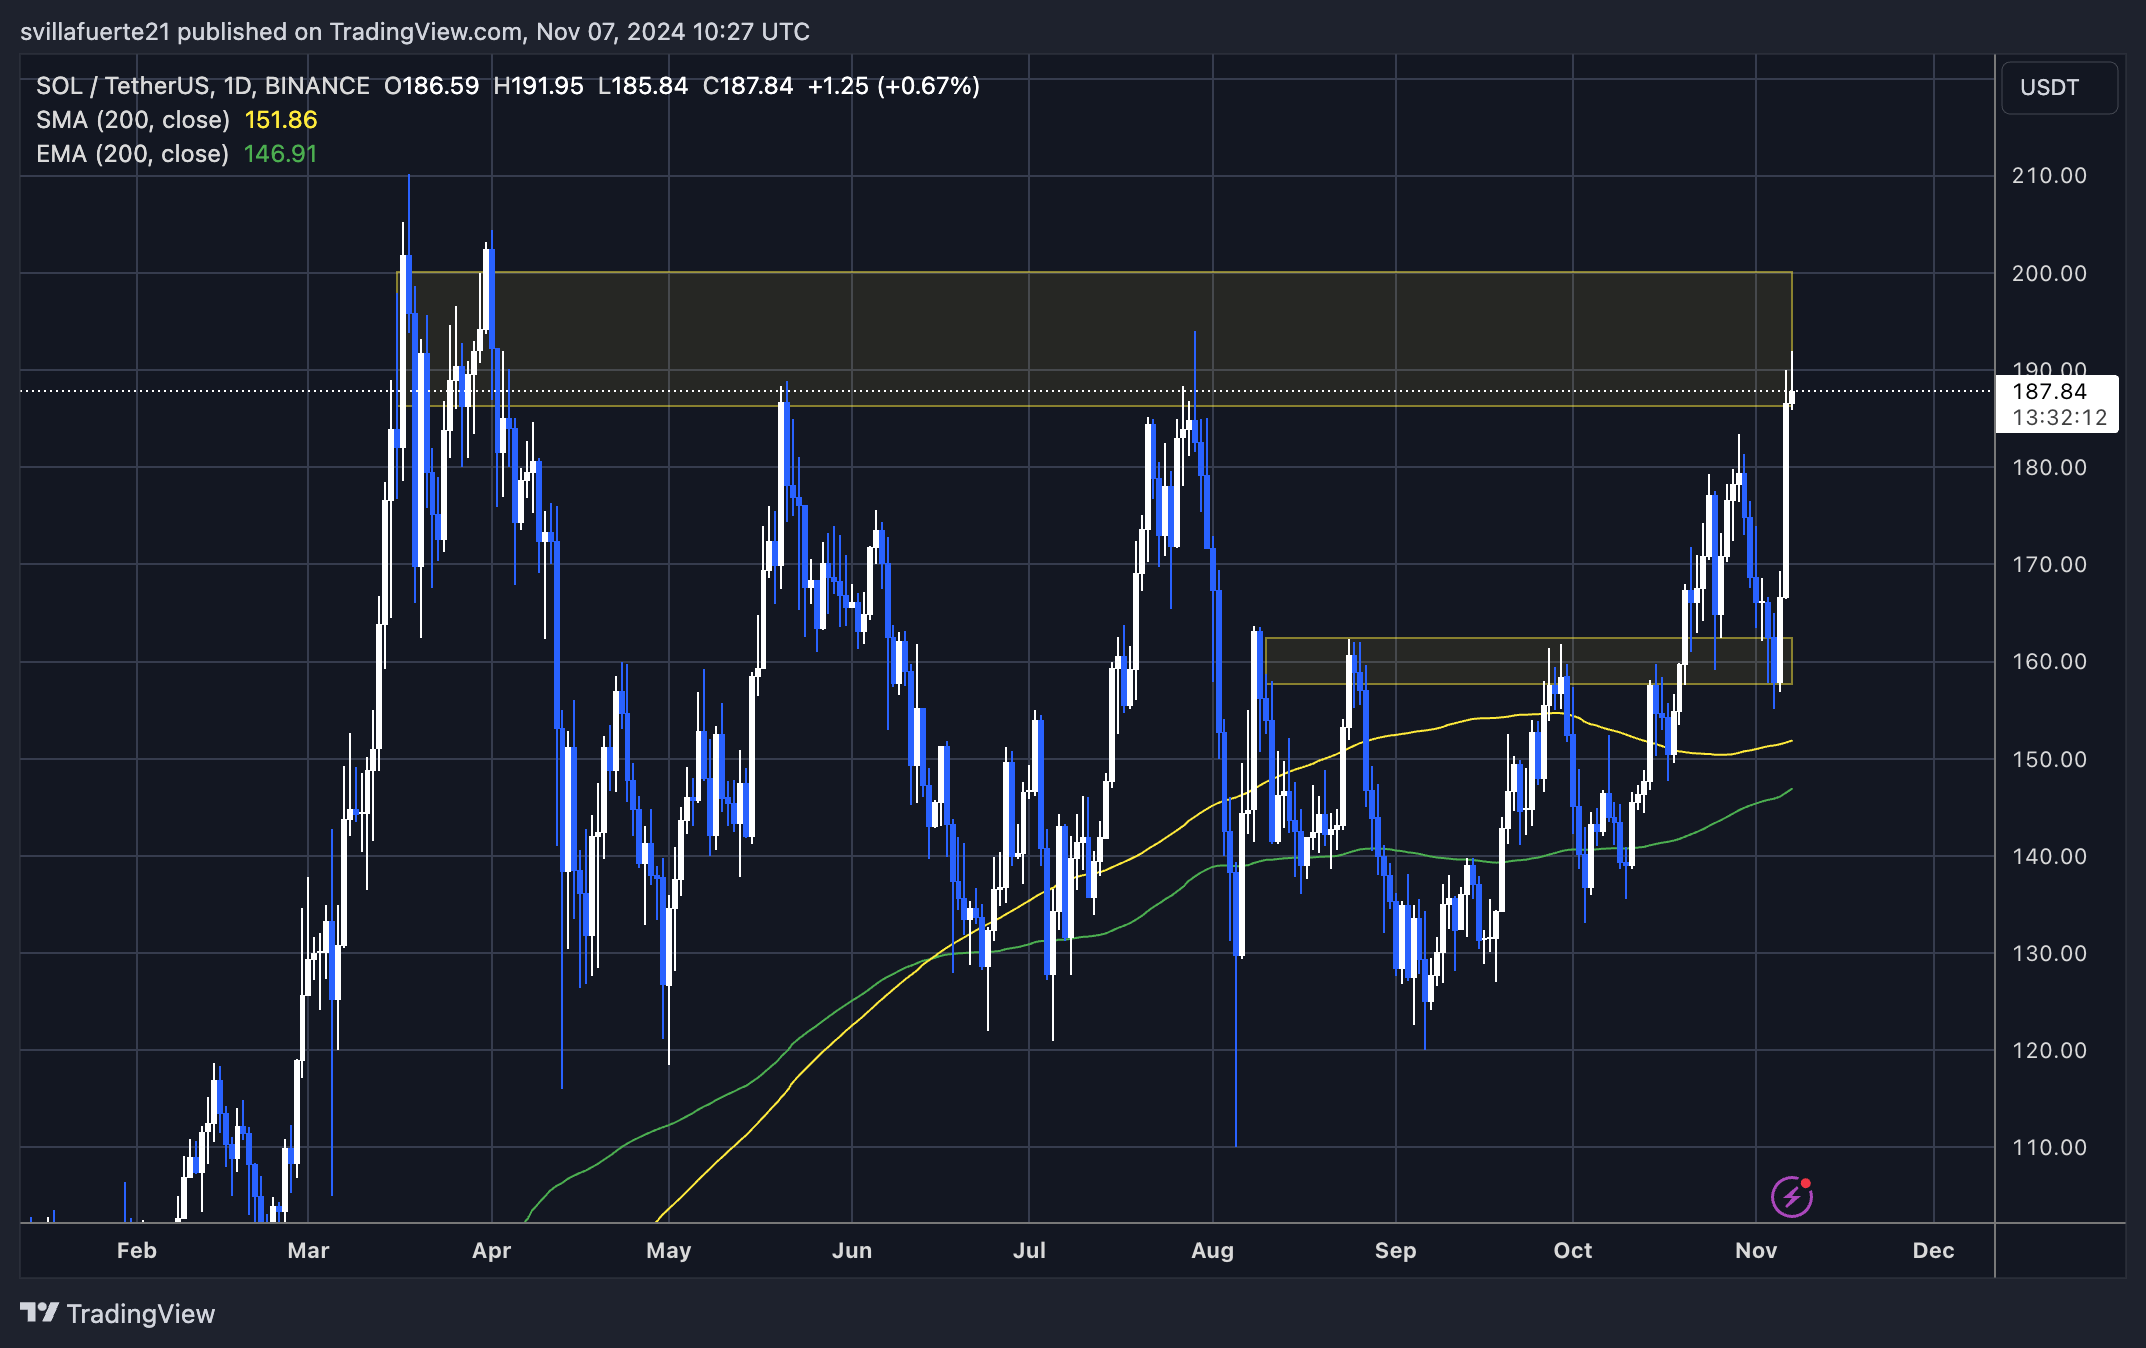Click the Dec label on time axis

coord(1934,1250)
